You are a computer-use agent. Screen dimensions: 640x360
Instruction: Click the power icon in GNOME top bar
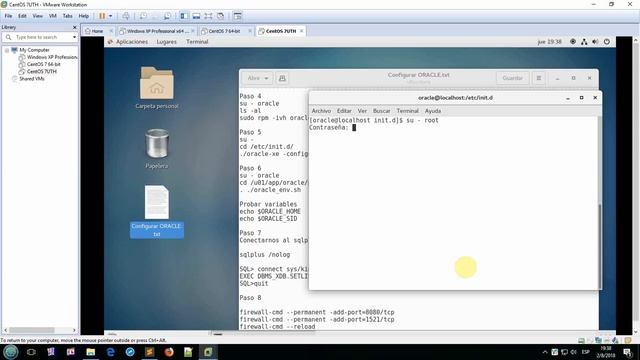click(x=607, y=42)
